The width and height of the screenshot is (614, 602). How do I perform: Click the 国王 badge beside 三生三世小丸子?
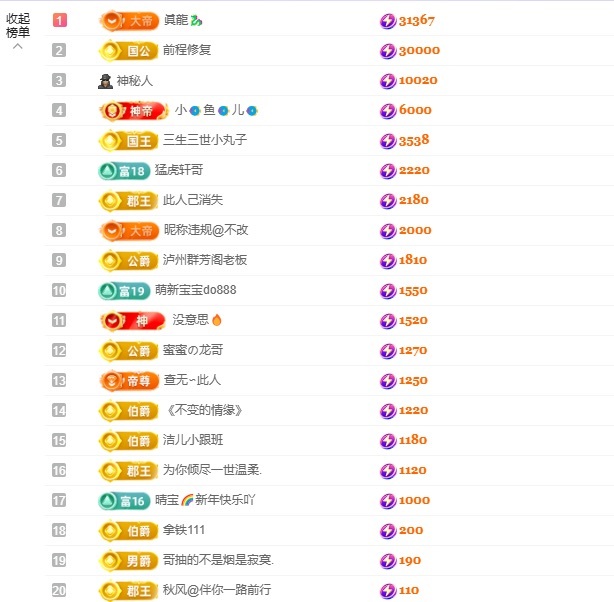tap(128, 141)
